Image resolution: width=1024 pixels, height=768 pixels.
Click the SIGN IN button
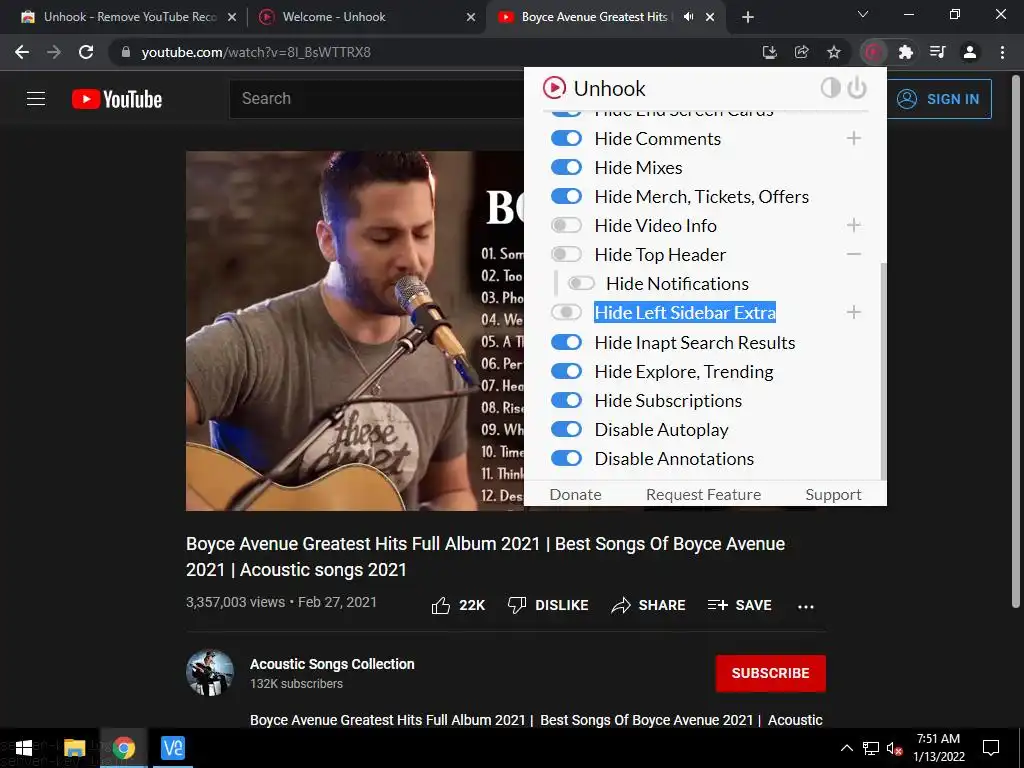(938, 99)
